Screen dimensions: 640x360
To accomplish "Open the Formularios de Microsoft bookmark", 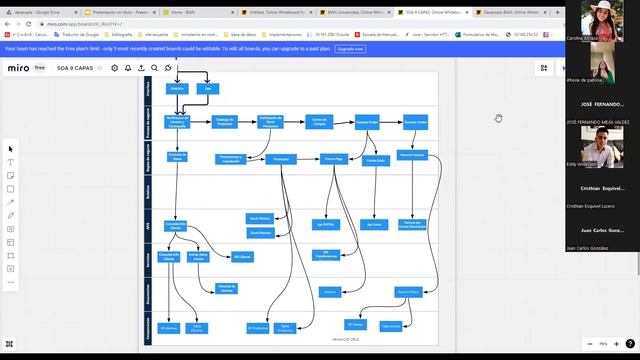I will [x=477, y=35].
